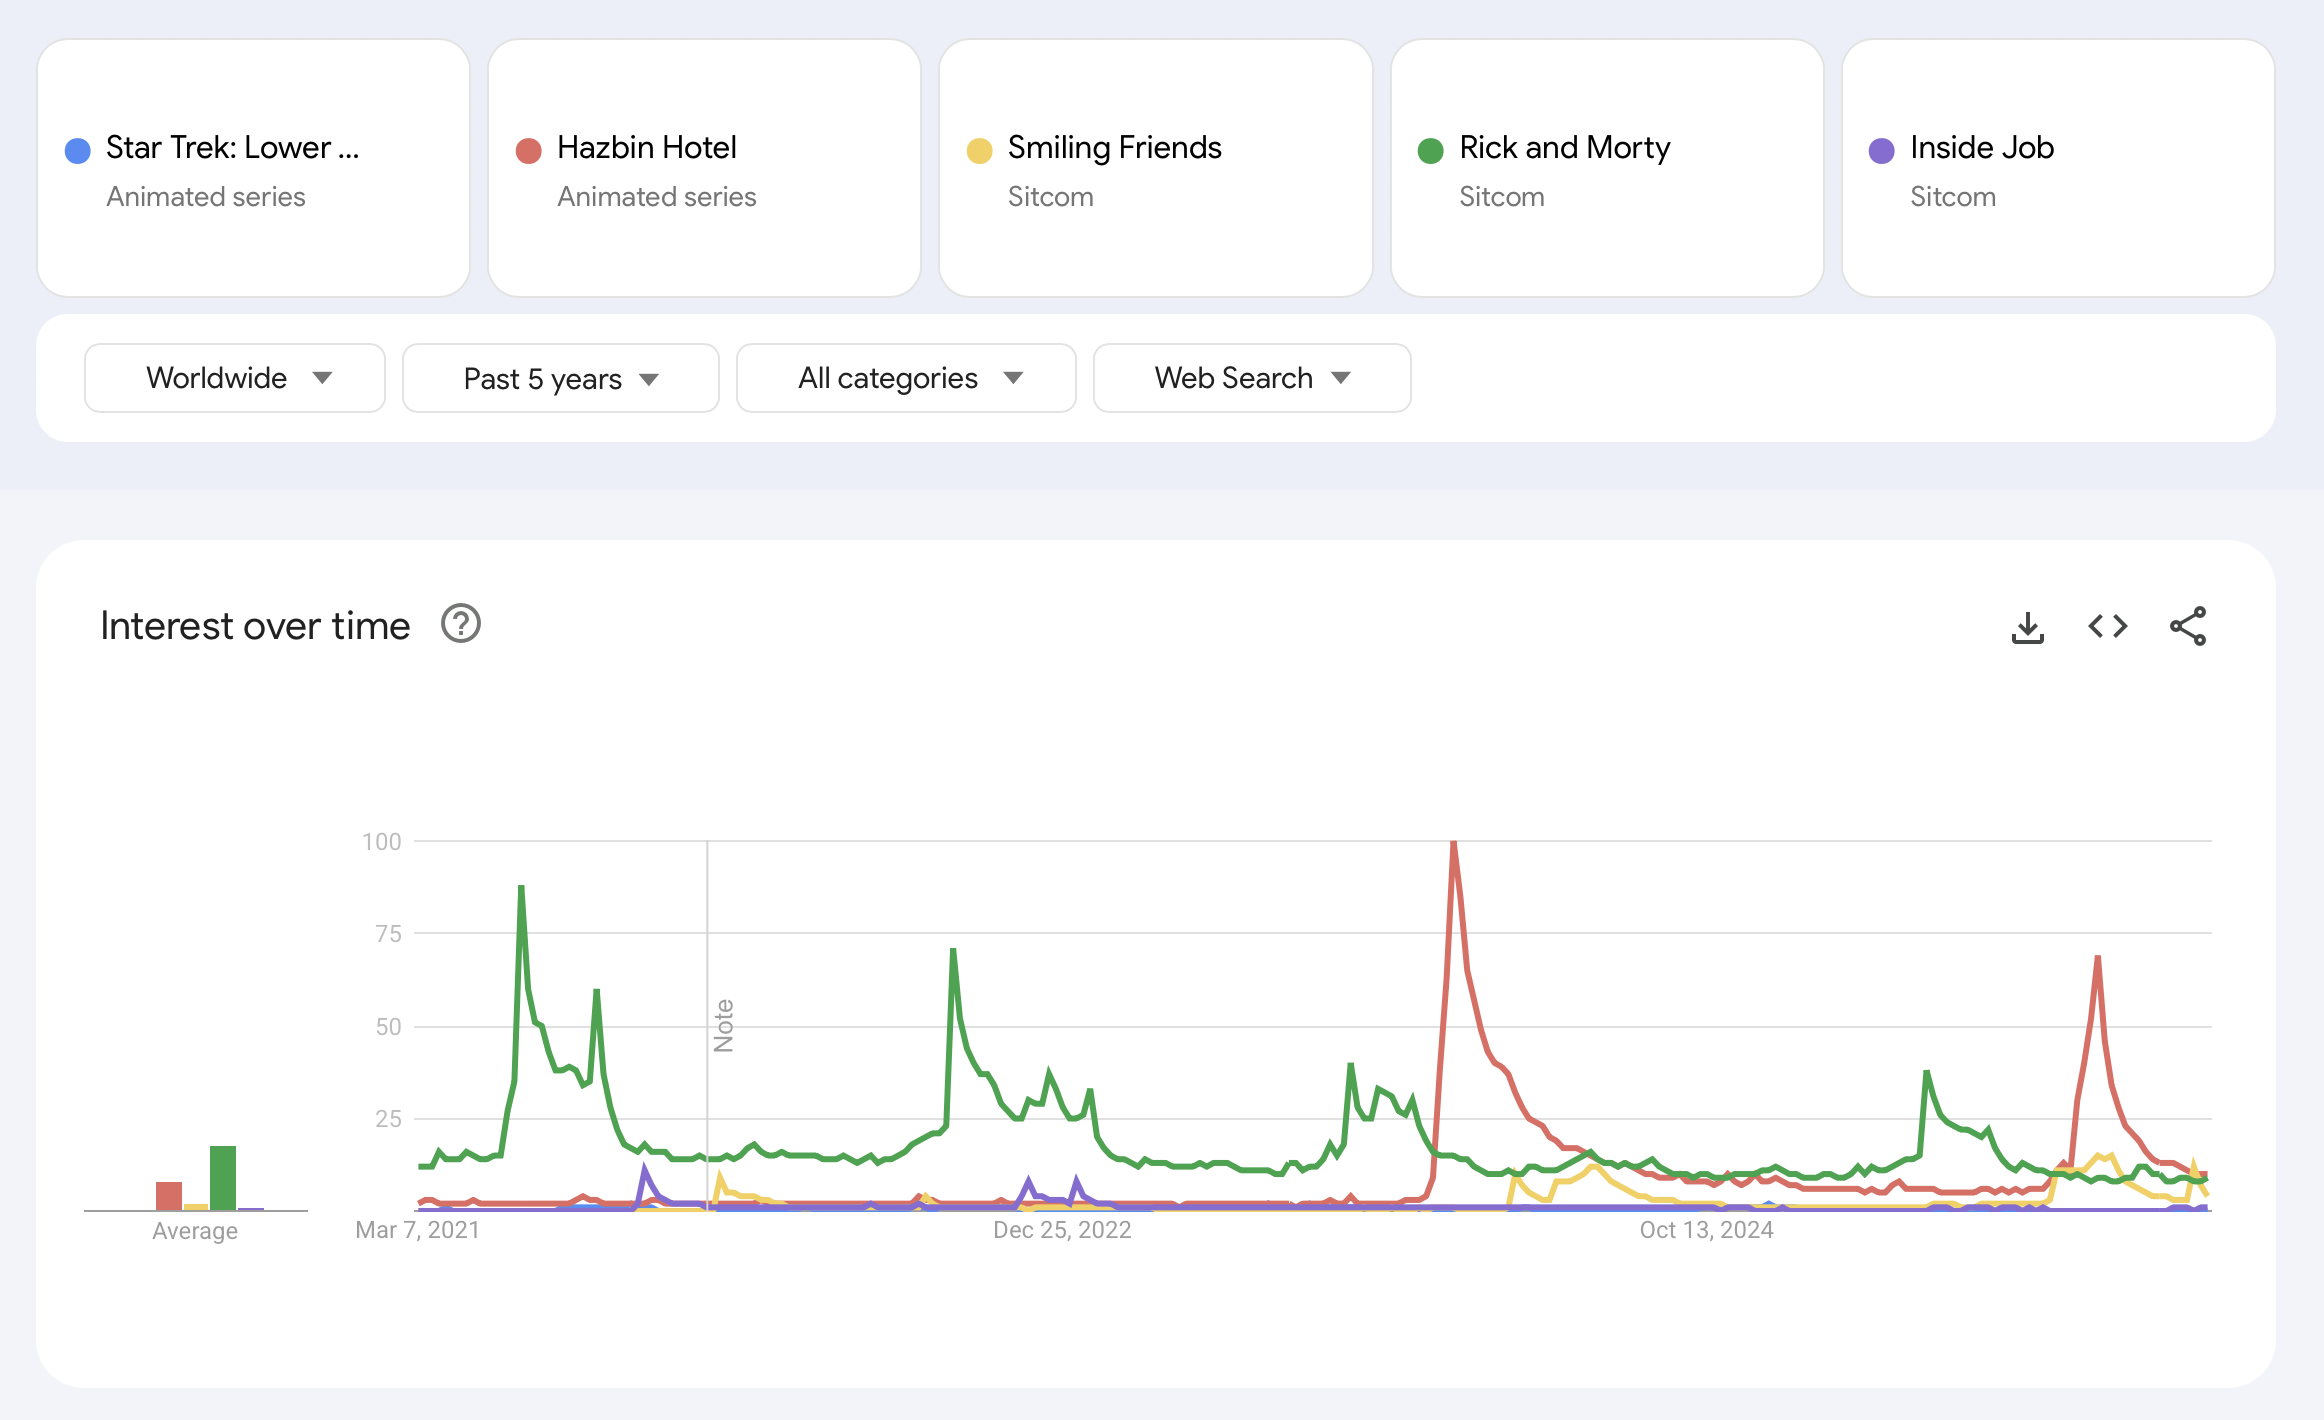This screenshot has height=1420, width=2324.
Task: Select the Hazbin Hotel search term
Action: [647, 148]
